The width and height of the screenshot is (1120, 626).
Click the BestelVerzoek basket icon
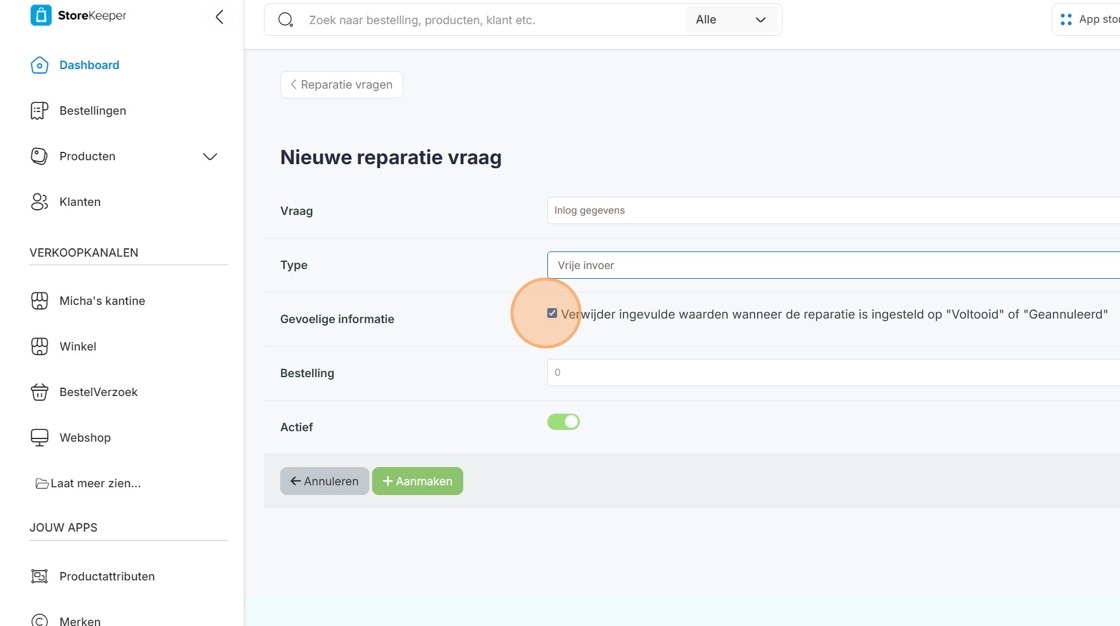39,392
